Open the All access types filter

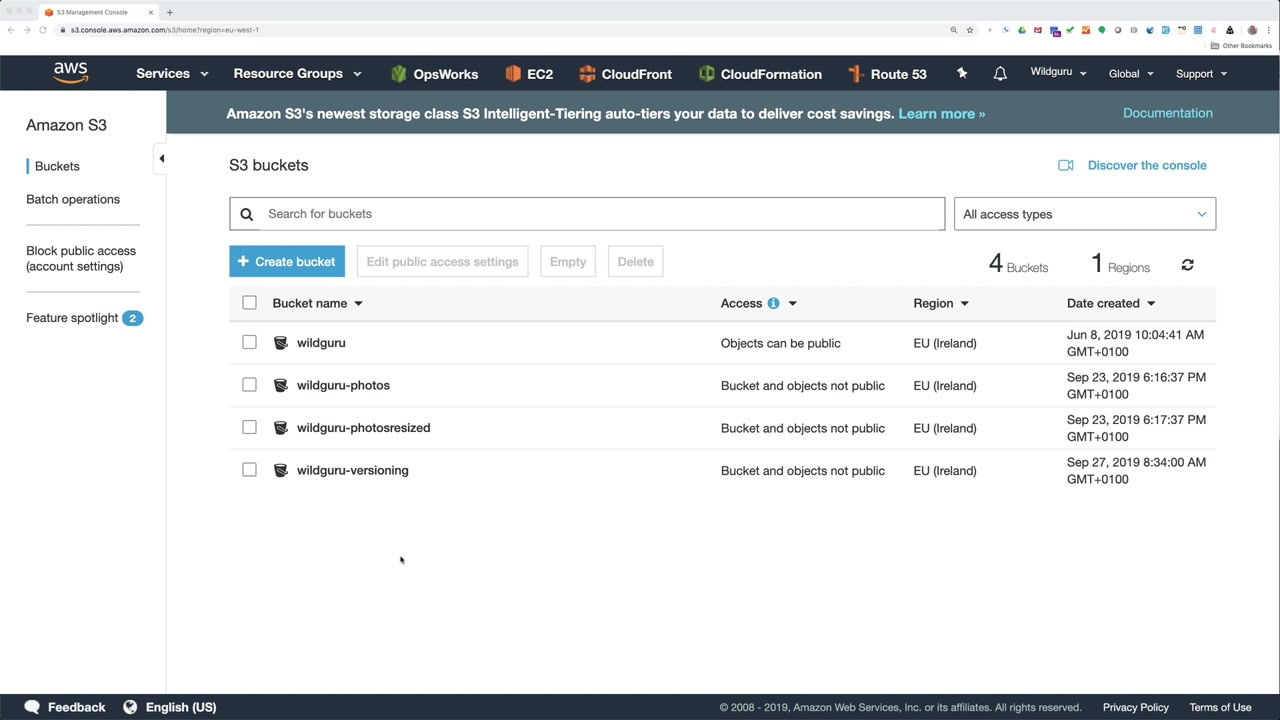coord(1085,214)
